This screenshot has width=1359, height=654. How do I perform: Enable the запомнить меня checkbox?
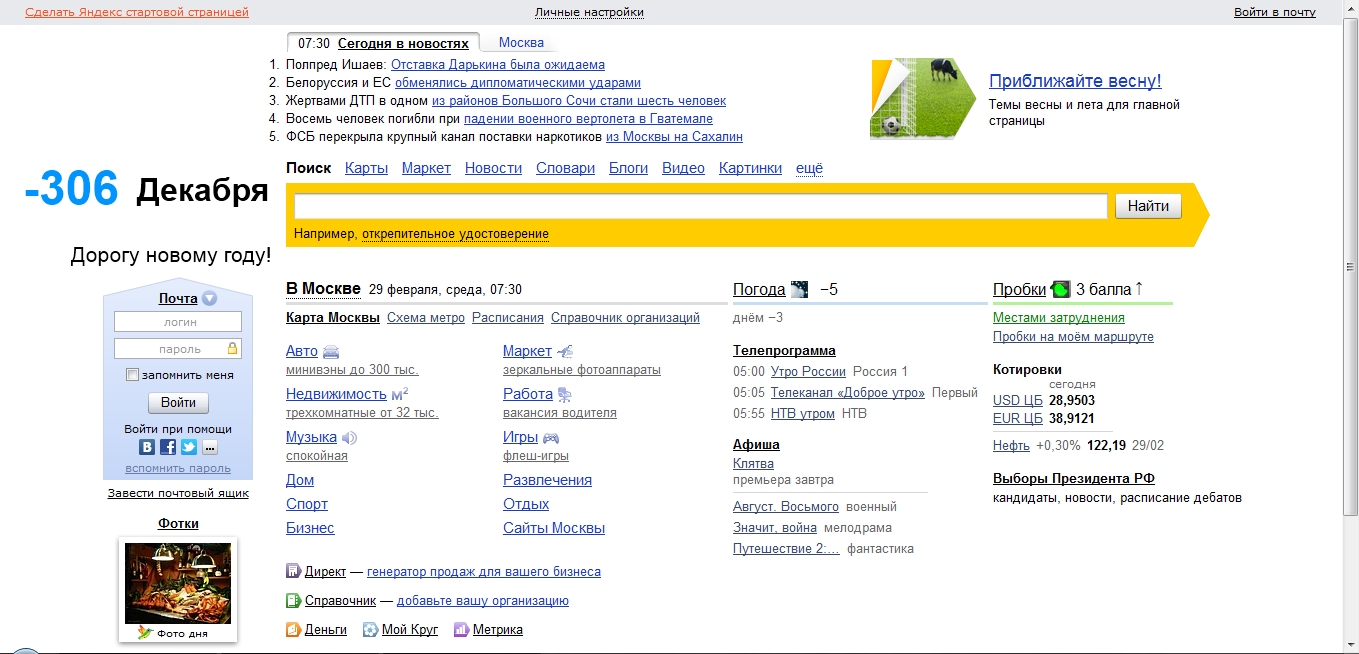click(x=132, y=375)
